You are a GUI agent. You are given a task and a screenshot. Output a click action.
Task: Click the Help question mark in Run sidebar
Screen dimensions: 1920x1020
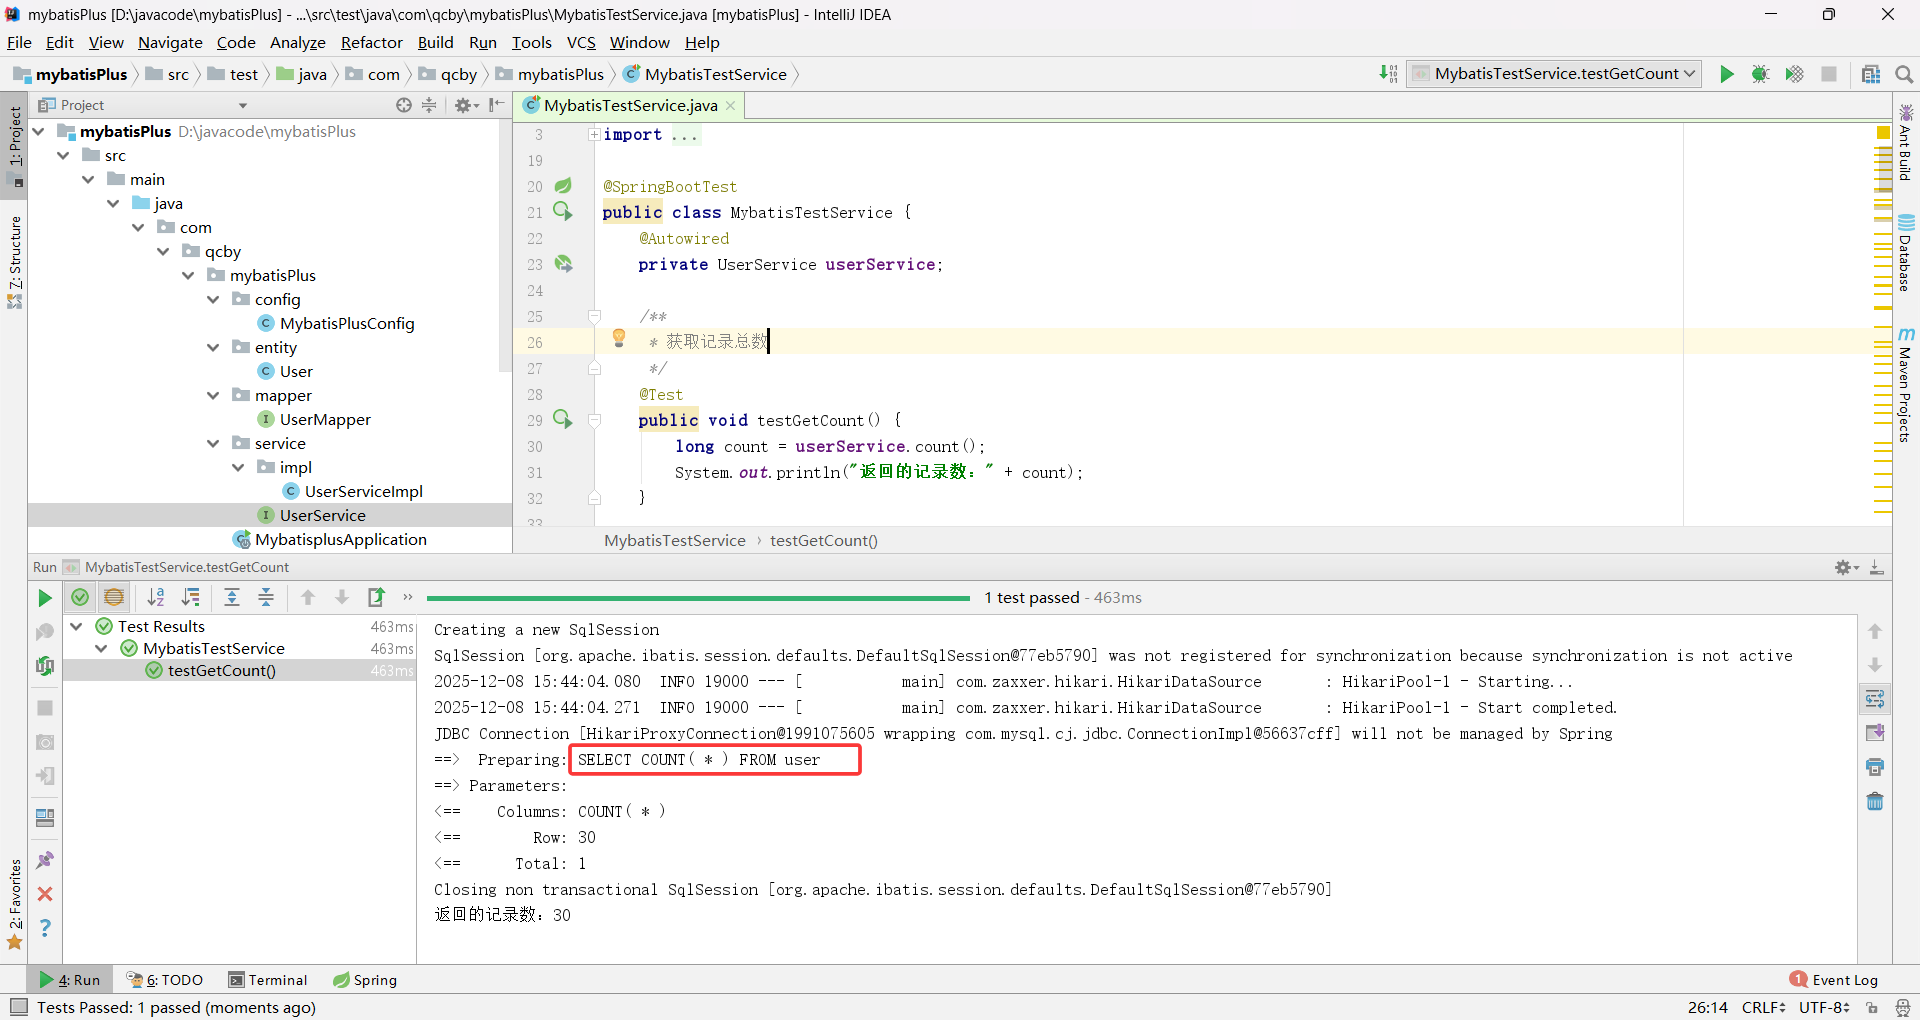45,928
